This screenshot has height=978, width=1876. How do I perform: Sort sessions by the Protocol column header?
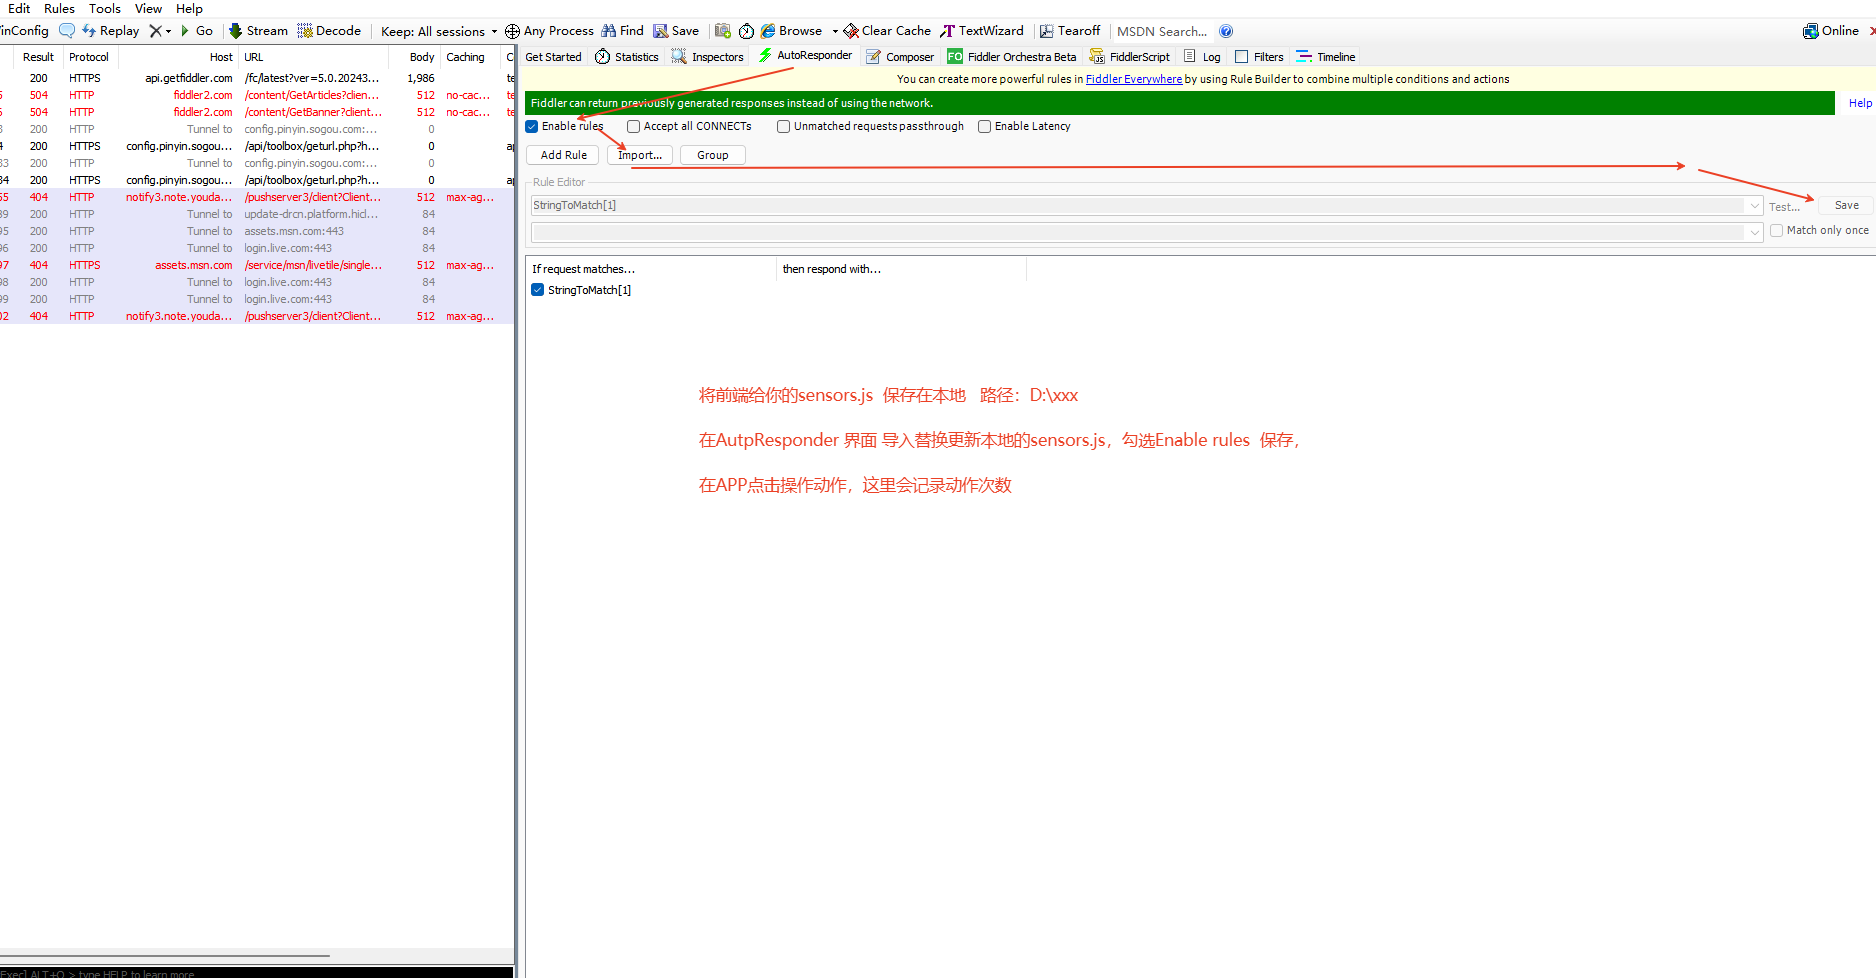(x=89, y=57)
